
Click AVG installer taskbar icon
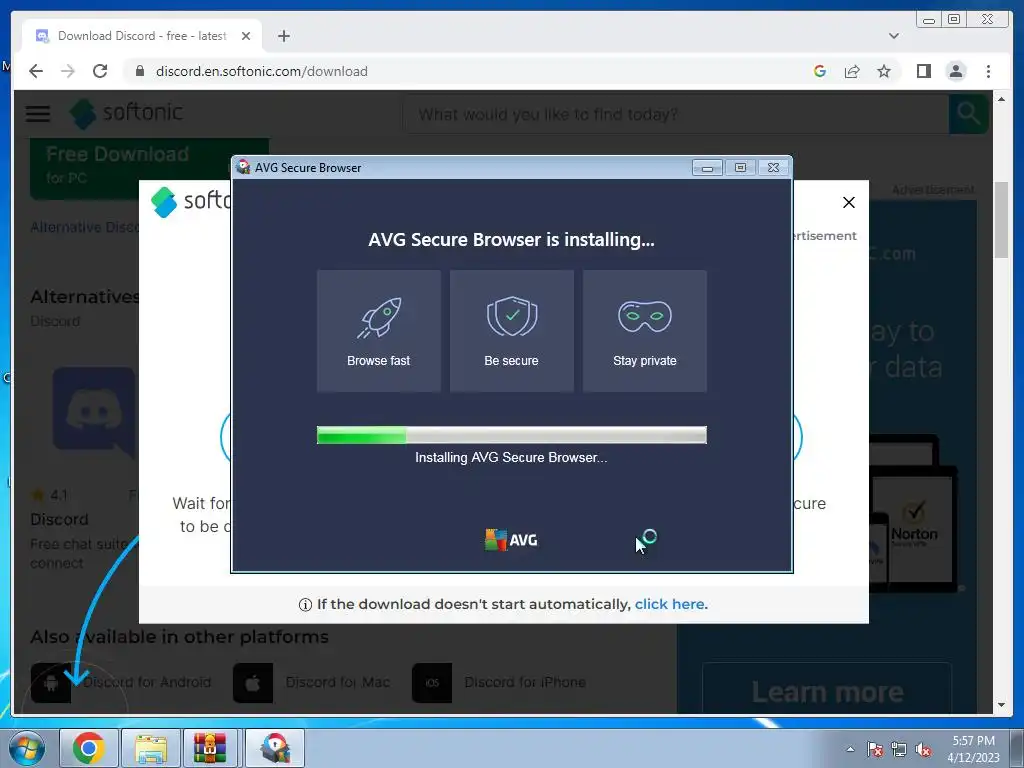(x=275, y=748)
